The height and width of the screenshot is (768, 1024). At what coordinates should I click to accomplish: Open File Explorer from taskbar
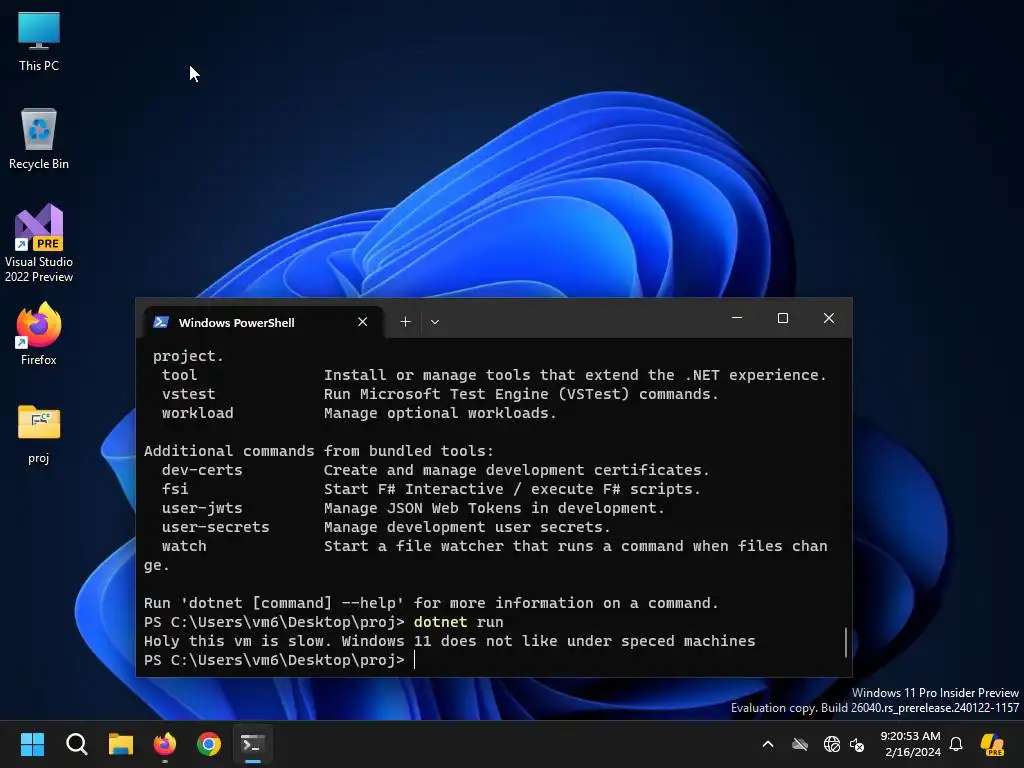point(121,744)
